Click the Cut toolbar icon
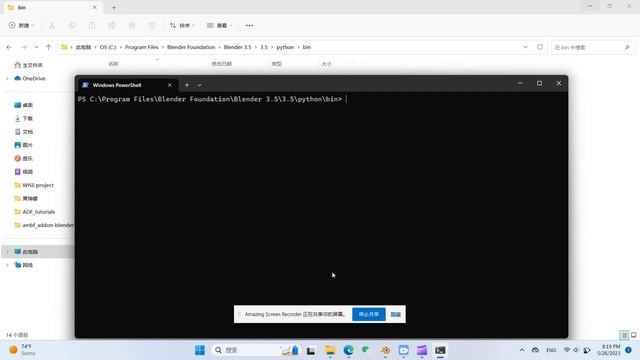640x360 pixels. pos(52,25)
